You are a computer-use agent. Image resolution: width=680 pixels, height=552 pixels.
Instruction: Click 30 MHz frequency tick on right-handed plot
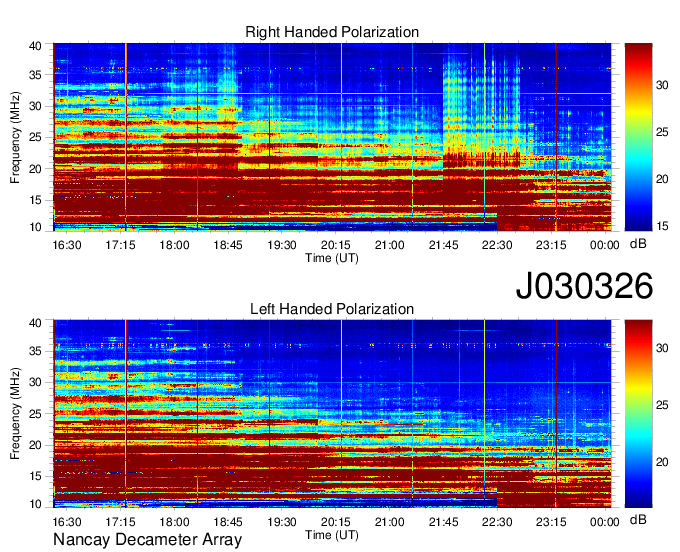tap(35, 106)
